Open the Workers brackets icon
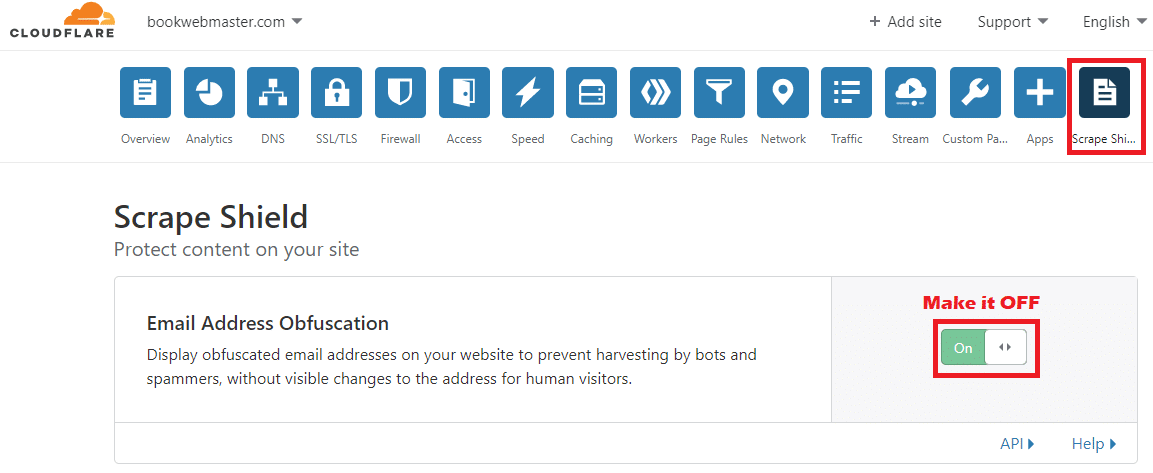 click(656, 93)
